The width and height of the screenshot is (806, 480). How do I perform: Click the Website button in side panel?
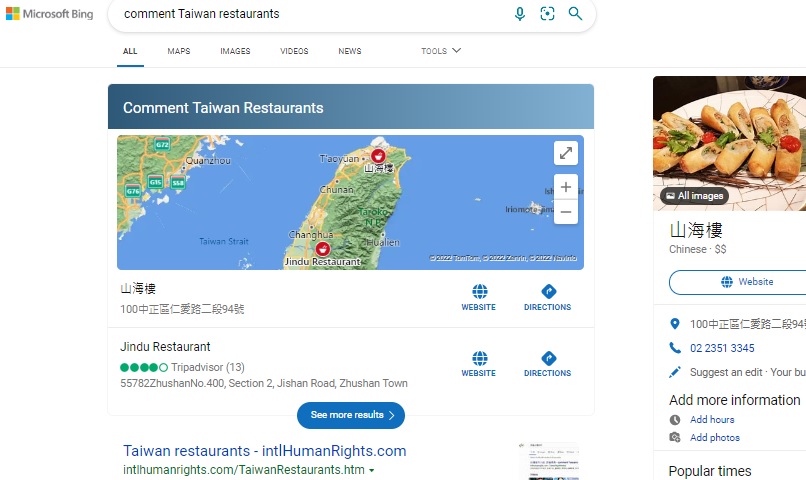[738, 282]
